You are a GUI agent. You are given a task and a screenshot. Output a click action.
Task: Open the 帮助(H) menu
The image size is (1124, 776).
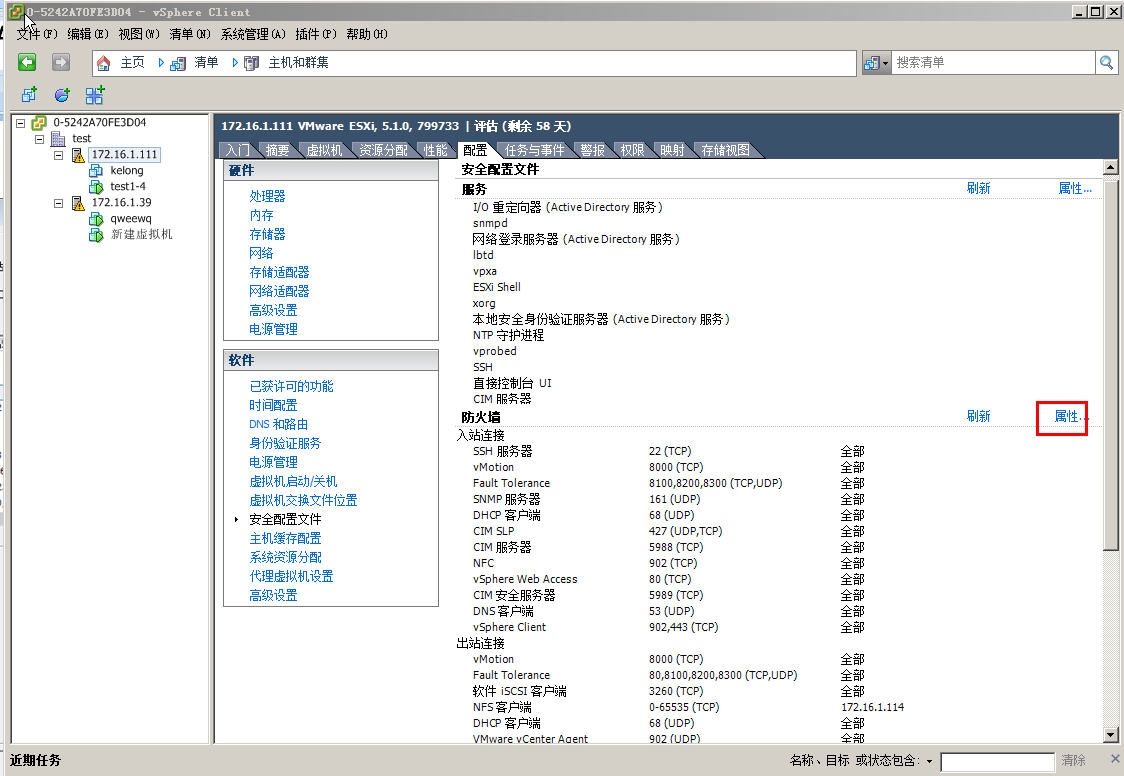(366, 34)
